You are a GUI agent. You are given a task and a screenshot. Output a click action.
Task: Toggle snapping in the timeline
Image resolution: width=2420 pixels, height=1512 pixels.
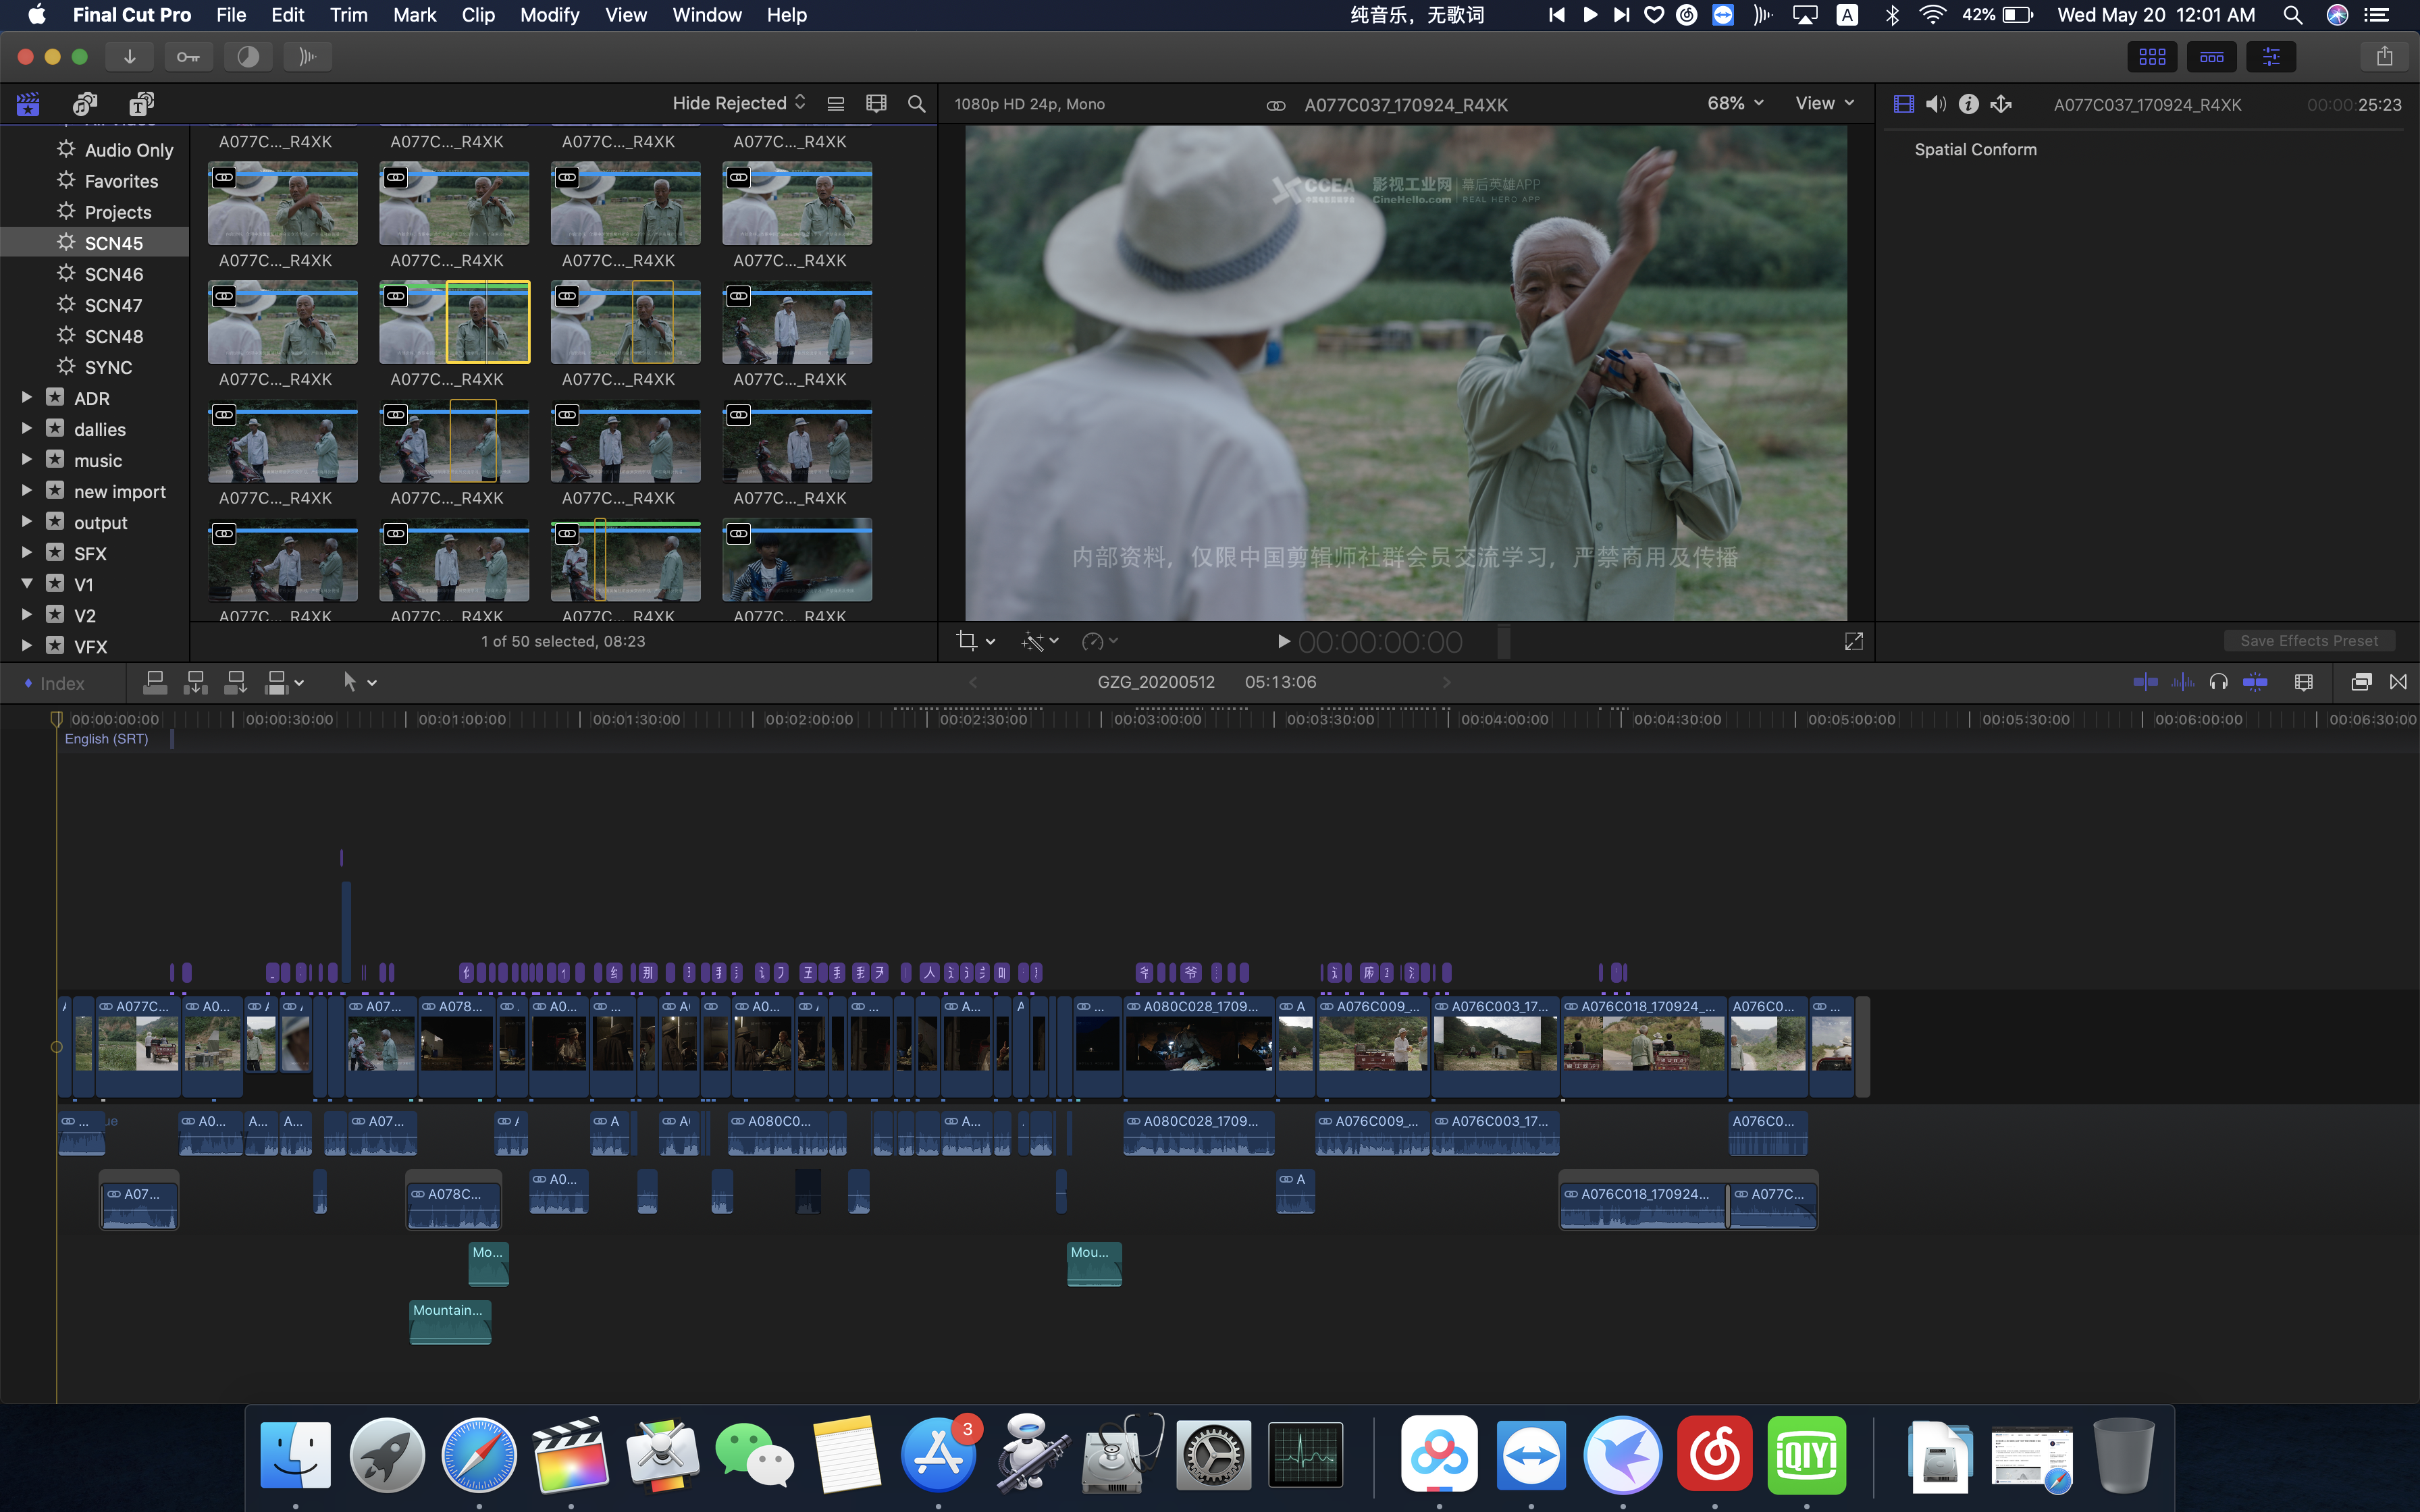[x=2255, y=682]
